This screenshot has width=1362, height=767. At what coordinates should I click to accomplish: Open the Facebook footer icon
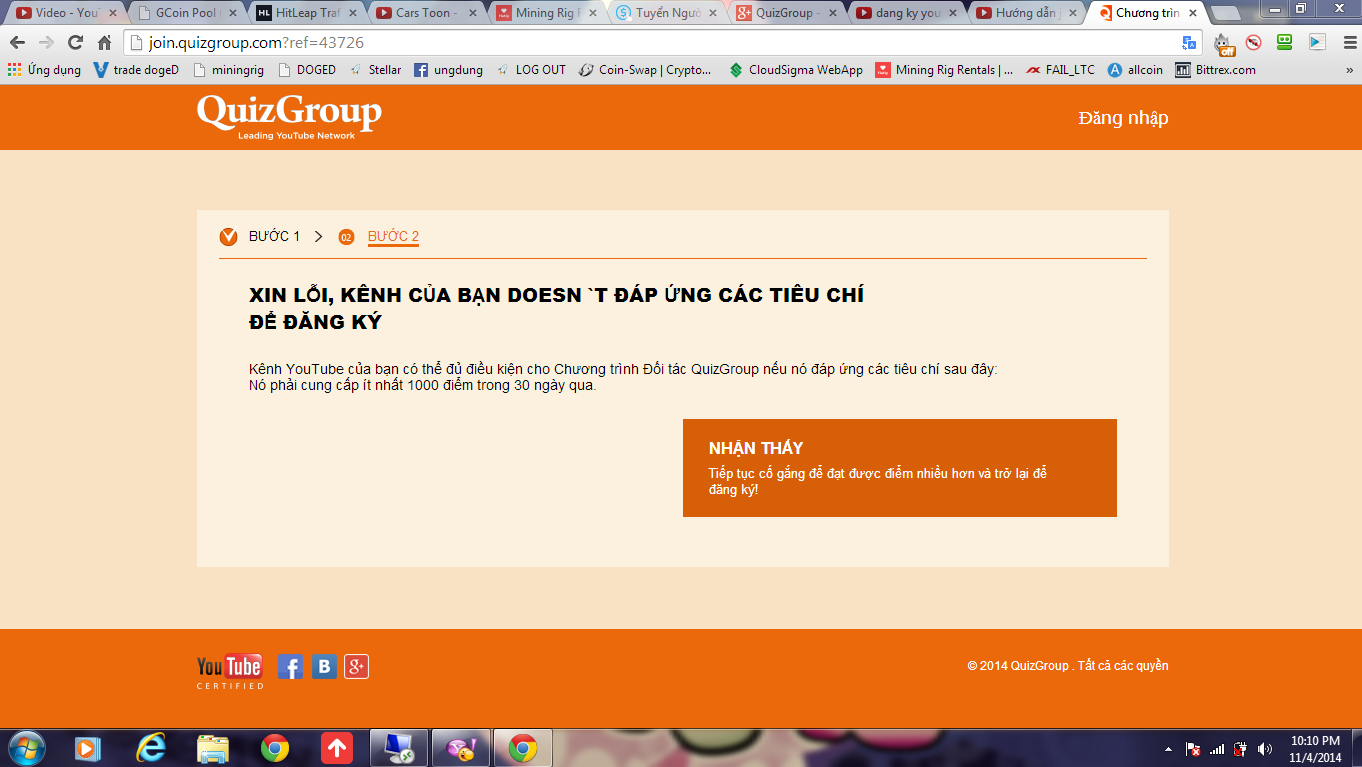290,667
